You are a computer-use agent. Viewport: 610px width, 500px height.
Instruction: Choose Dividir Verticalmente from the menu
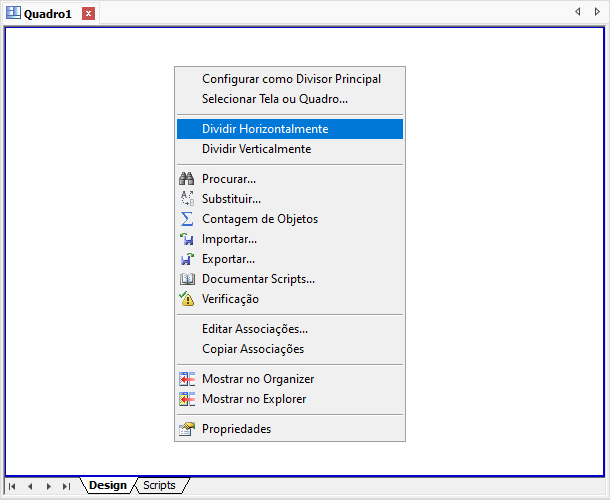click(x=256, y=149)
